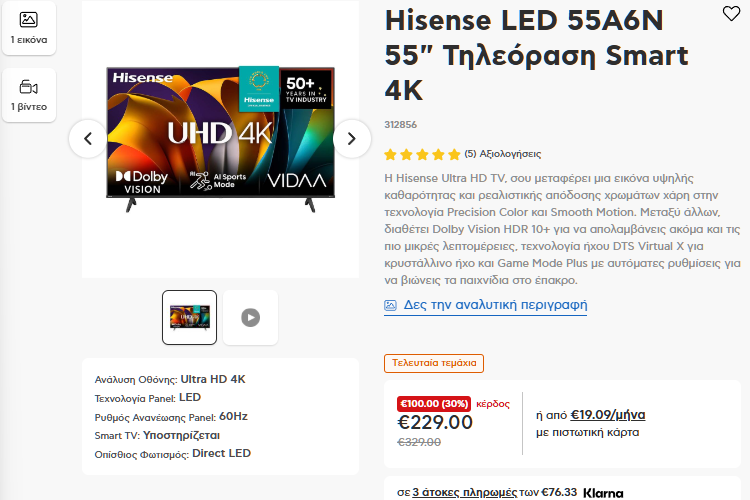This screenshot has width=750, height=500.
Task: Click the five-star rating
Action: click(422, 155)
